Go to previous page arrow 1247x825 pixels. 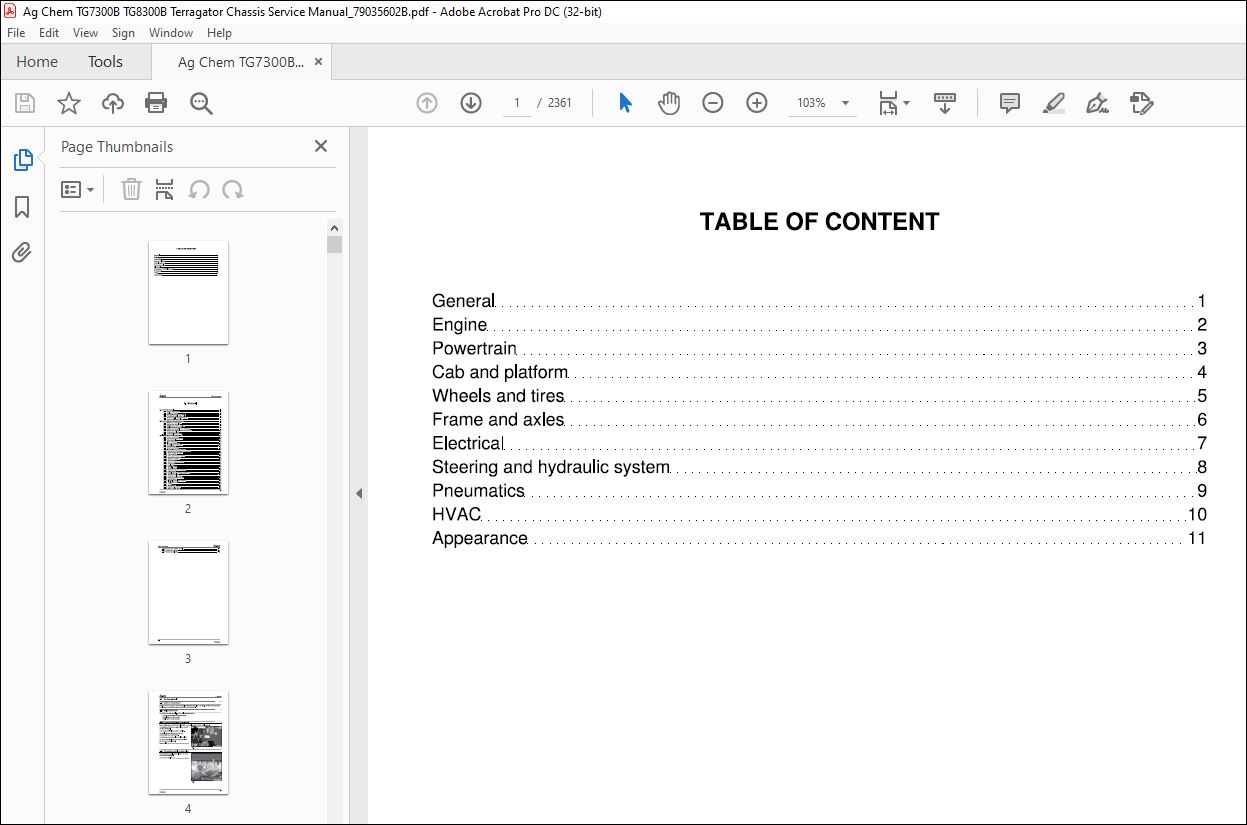(x=427, y=103)
